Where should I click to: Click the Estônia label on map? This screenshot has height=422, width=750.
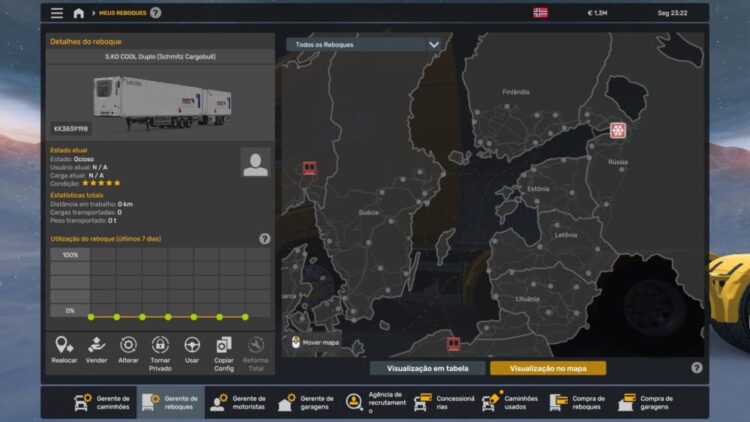coord(538,189)
